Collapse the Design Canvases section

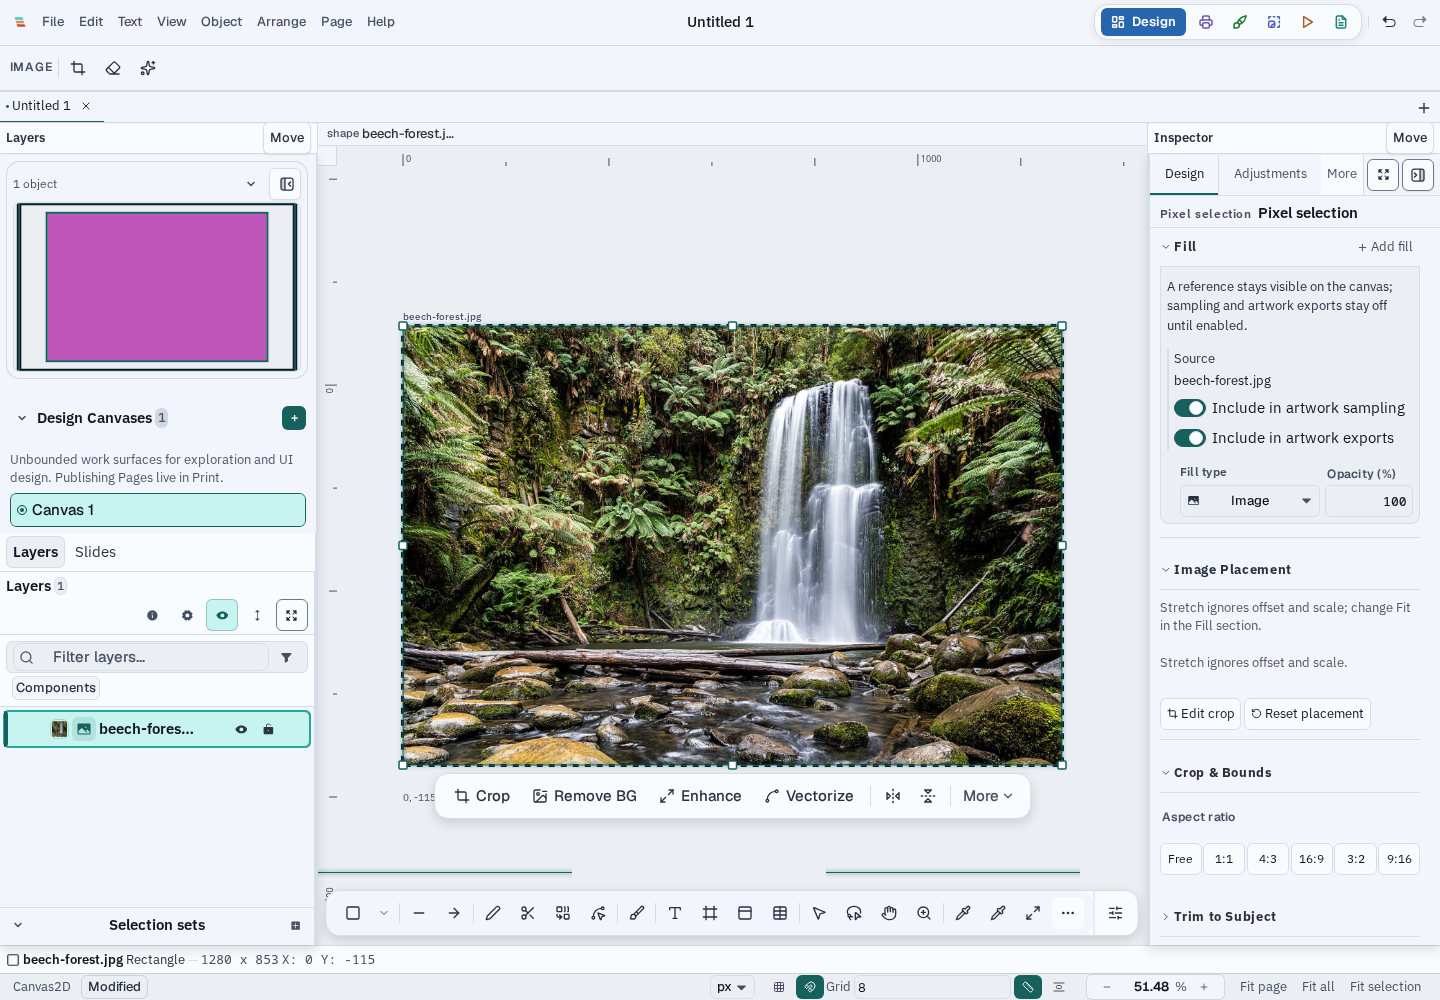pos(22,418)
